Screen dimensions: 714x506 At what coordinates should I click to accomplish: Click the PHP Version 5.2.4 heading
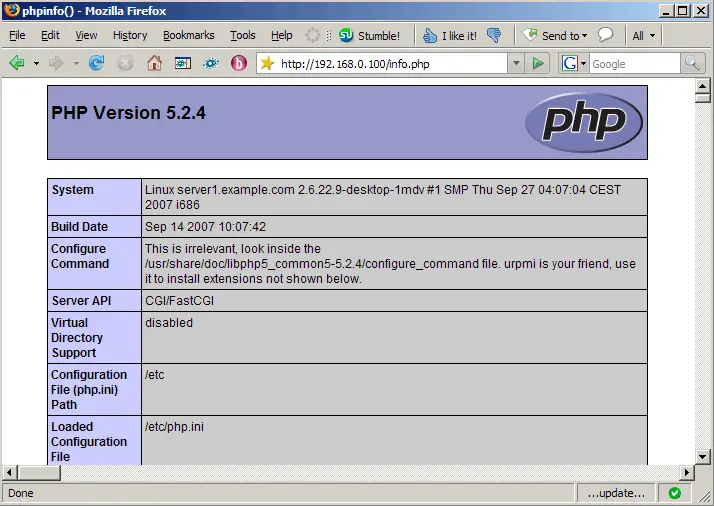tap(128, 113)
